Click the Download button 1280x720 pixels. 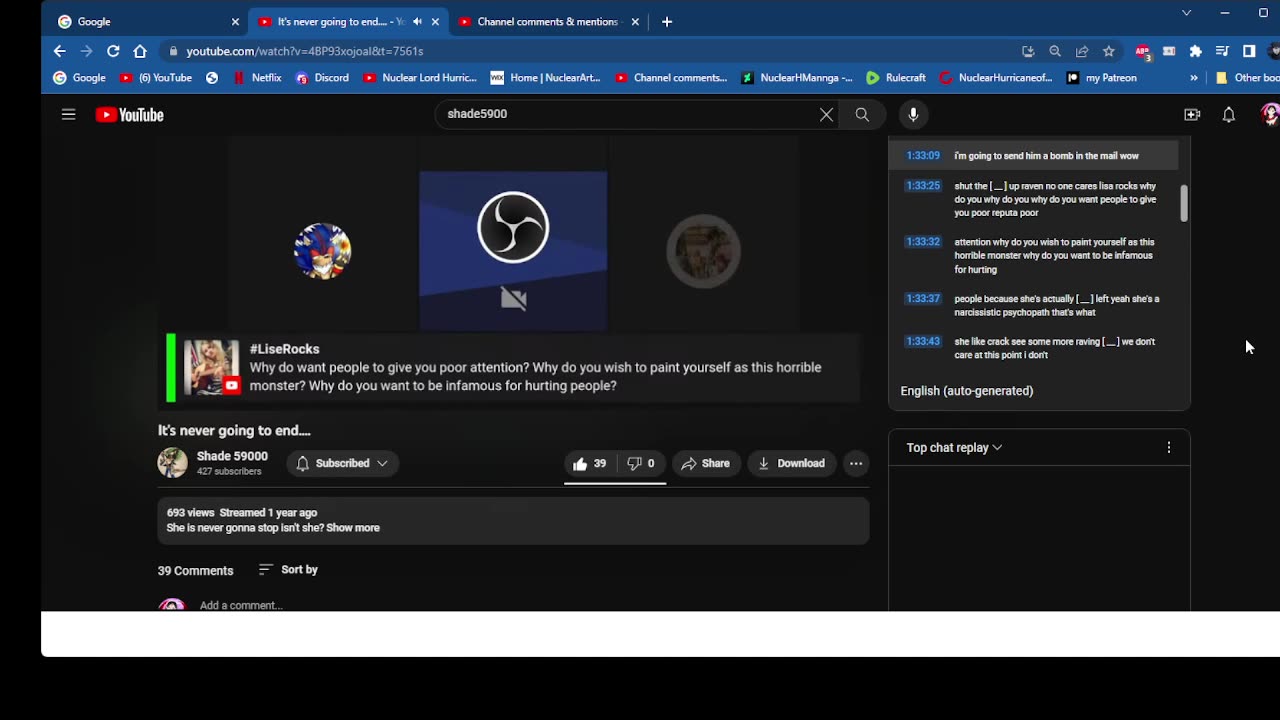791,463
